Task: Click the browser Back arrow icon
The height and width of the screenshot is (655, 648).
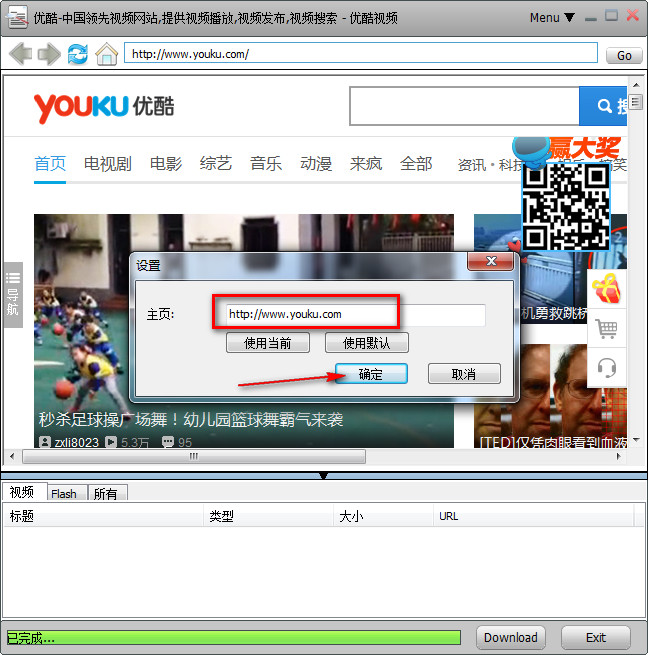Action: [20, 54]
